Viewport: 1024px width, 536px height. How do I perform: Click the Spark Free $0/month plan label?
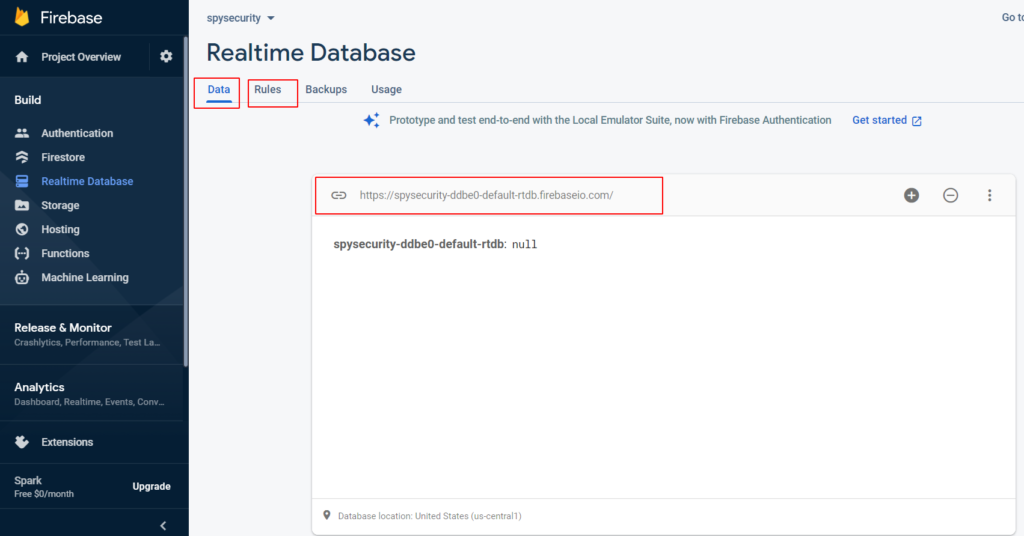click(44, 487)
